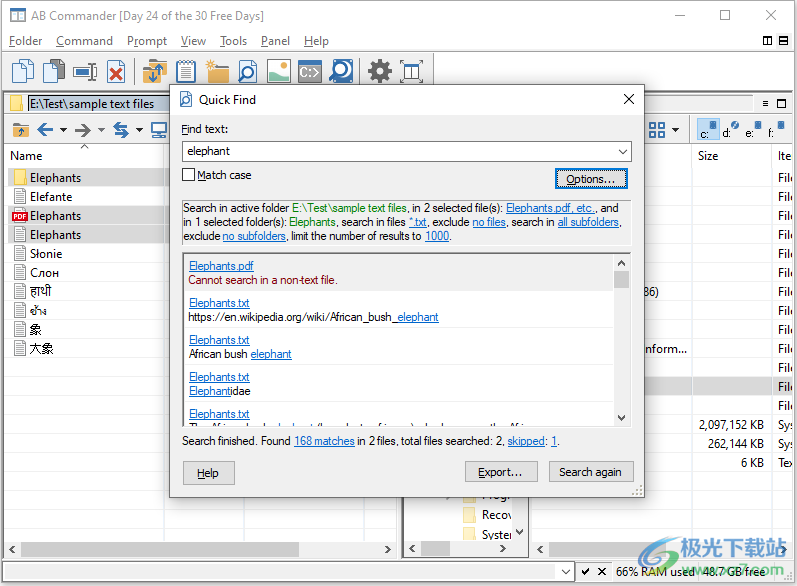
Task: Open the View menu
Action: coord(193,41)
